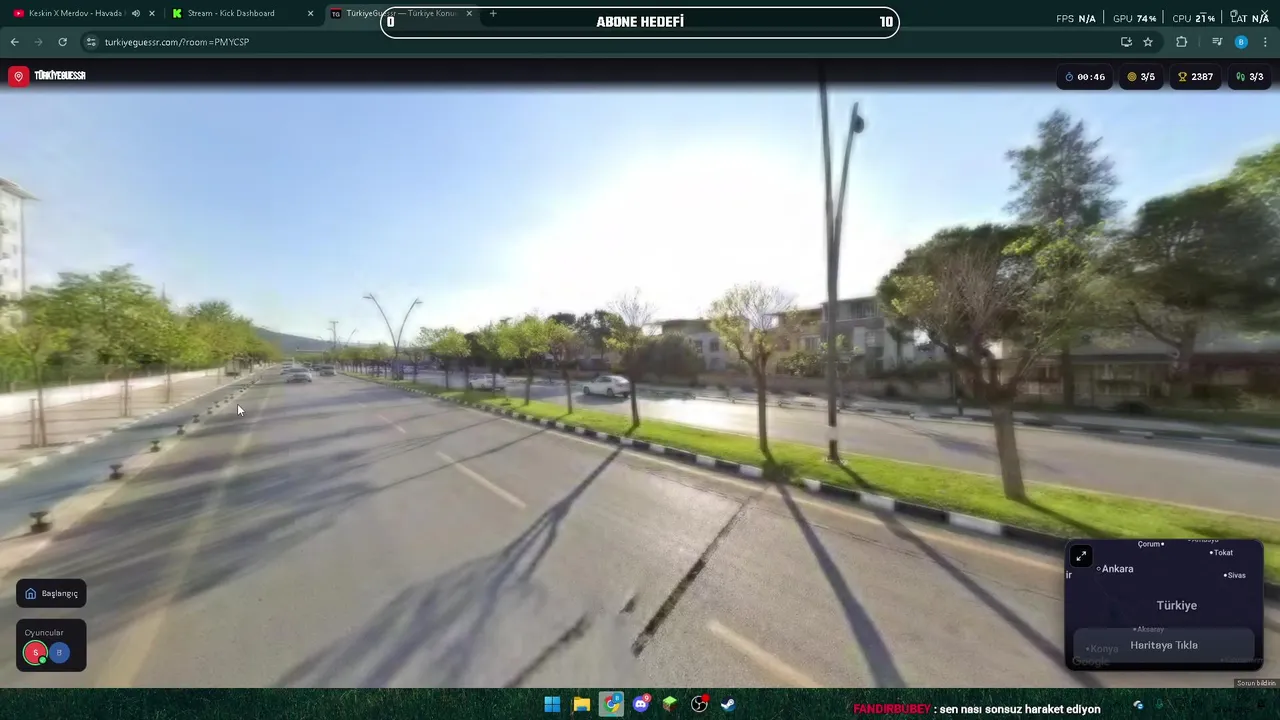
Task: Click Ankara on the minimap
Action: pos(1117,569)
